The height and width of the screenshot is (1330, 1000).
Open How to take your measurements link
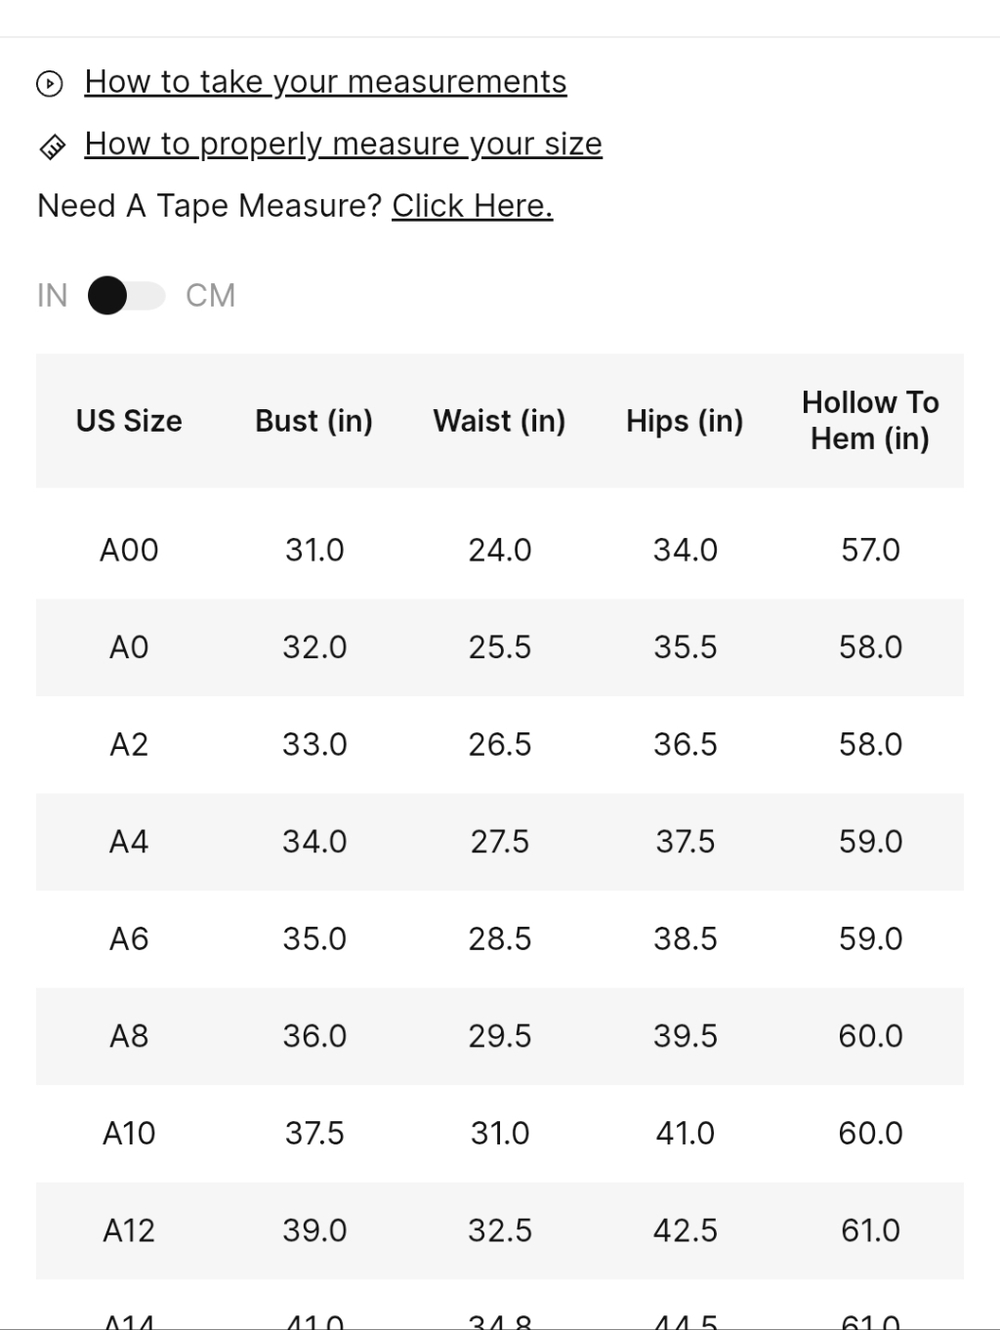click(x=325, y=82)
